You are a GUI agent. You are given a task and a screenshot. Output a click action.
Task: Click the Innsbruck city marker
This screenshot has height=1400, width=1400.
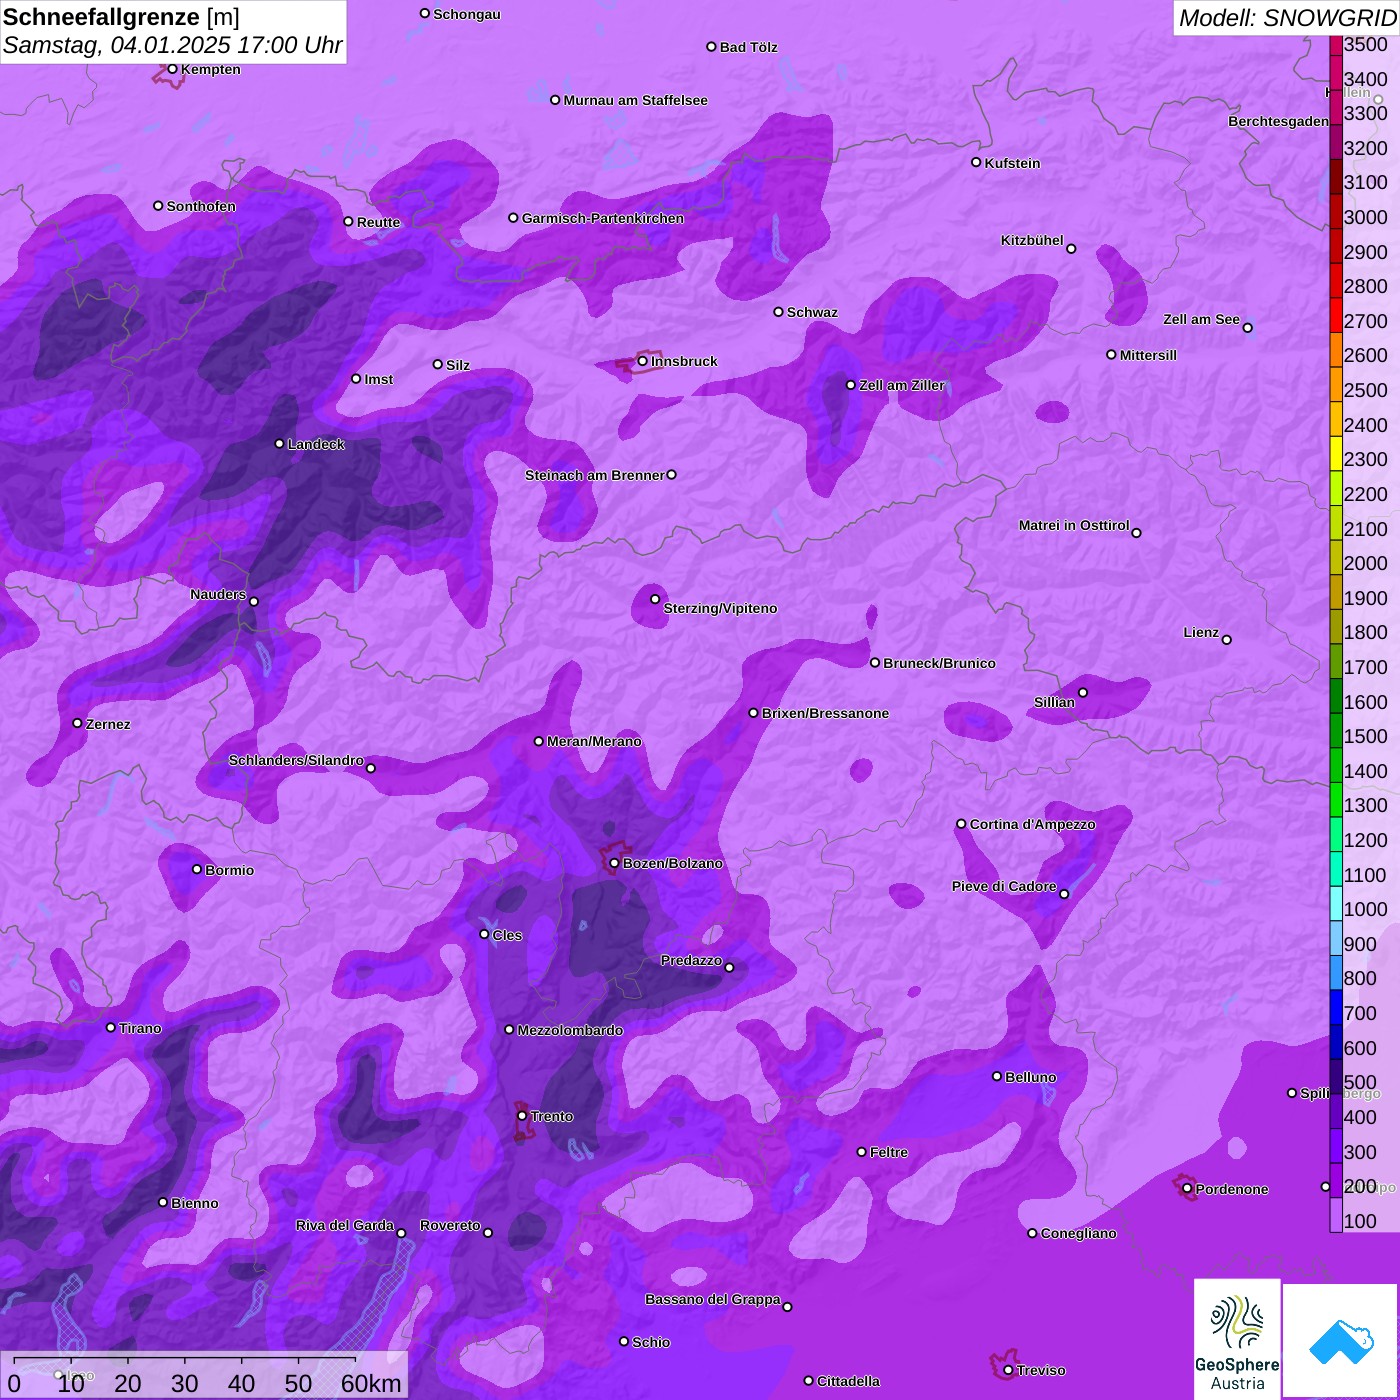tap(643, 361)
